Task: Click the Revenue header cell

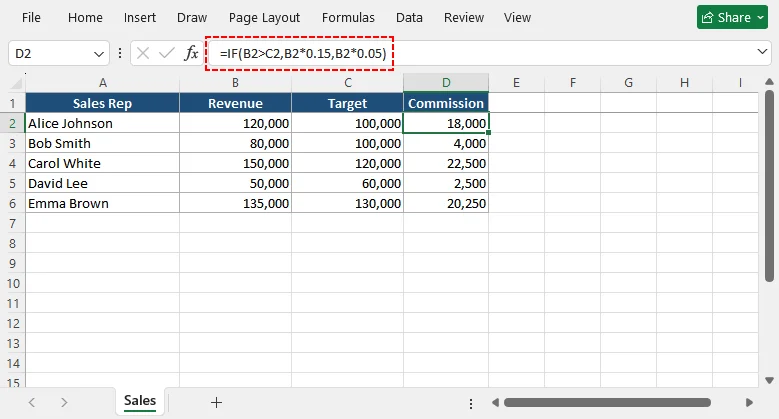Action: click(235, 103)
